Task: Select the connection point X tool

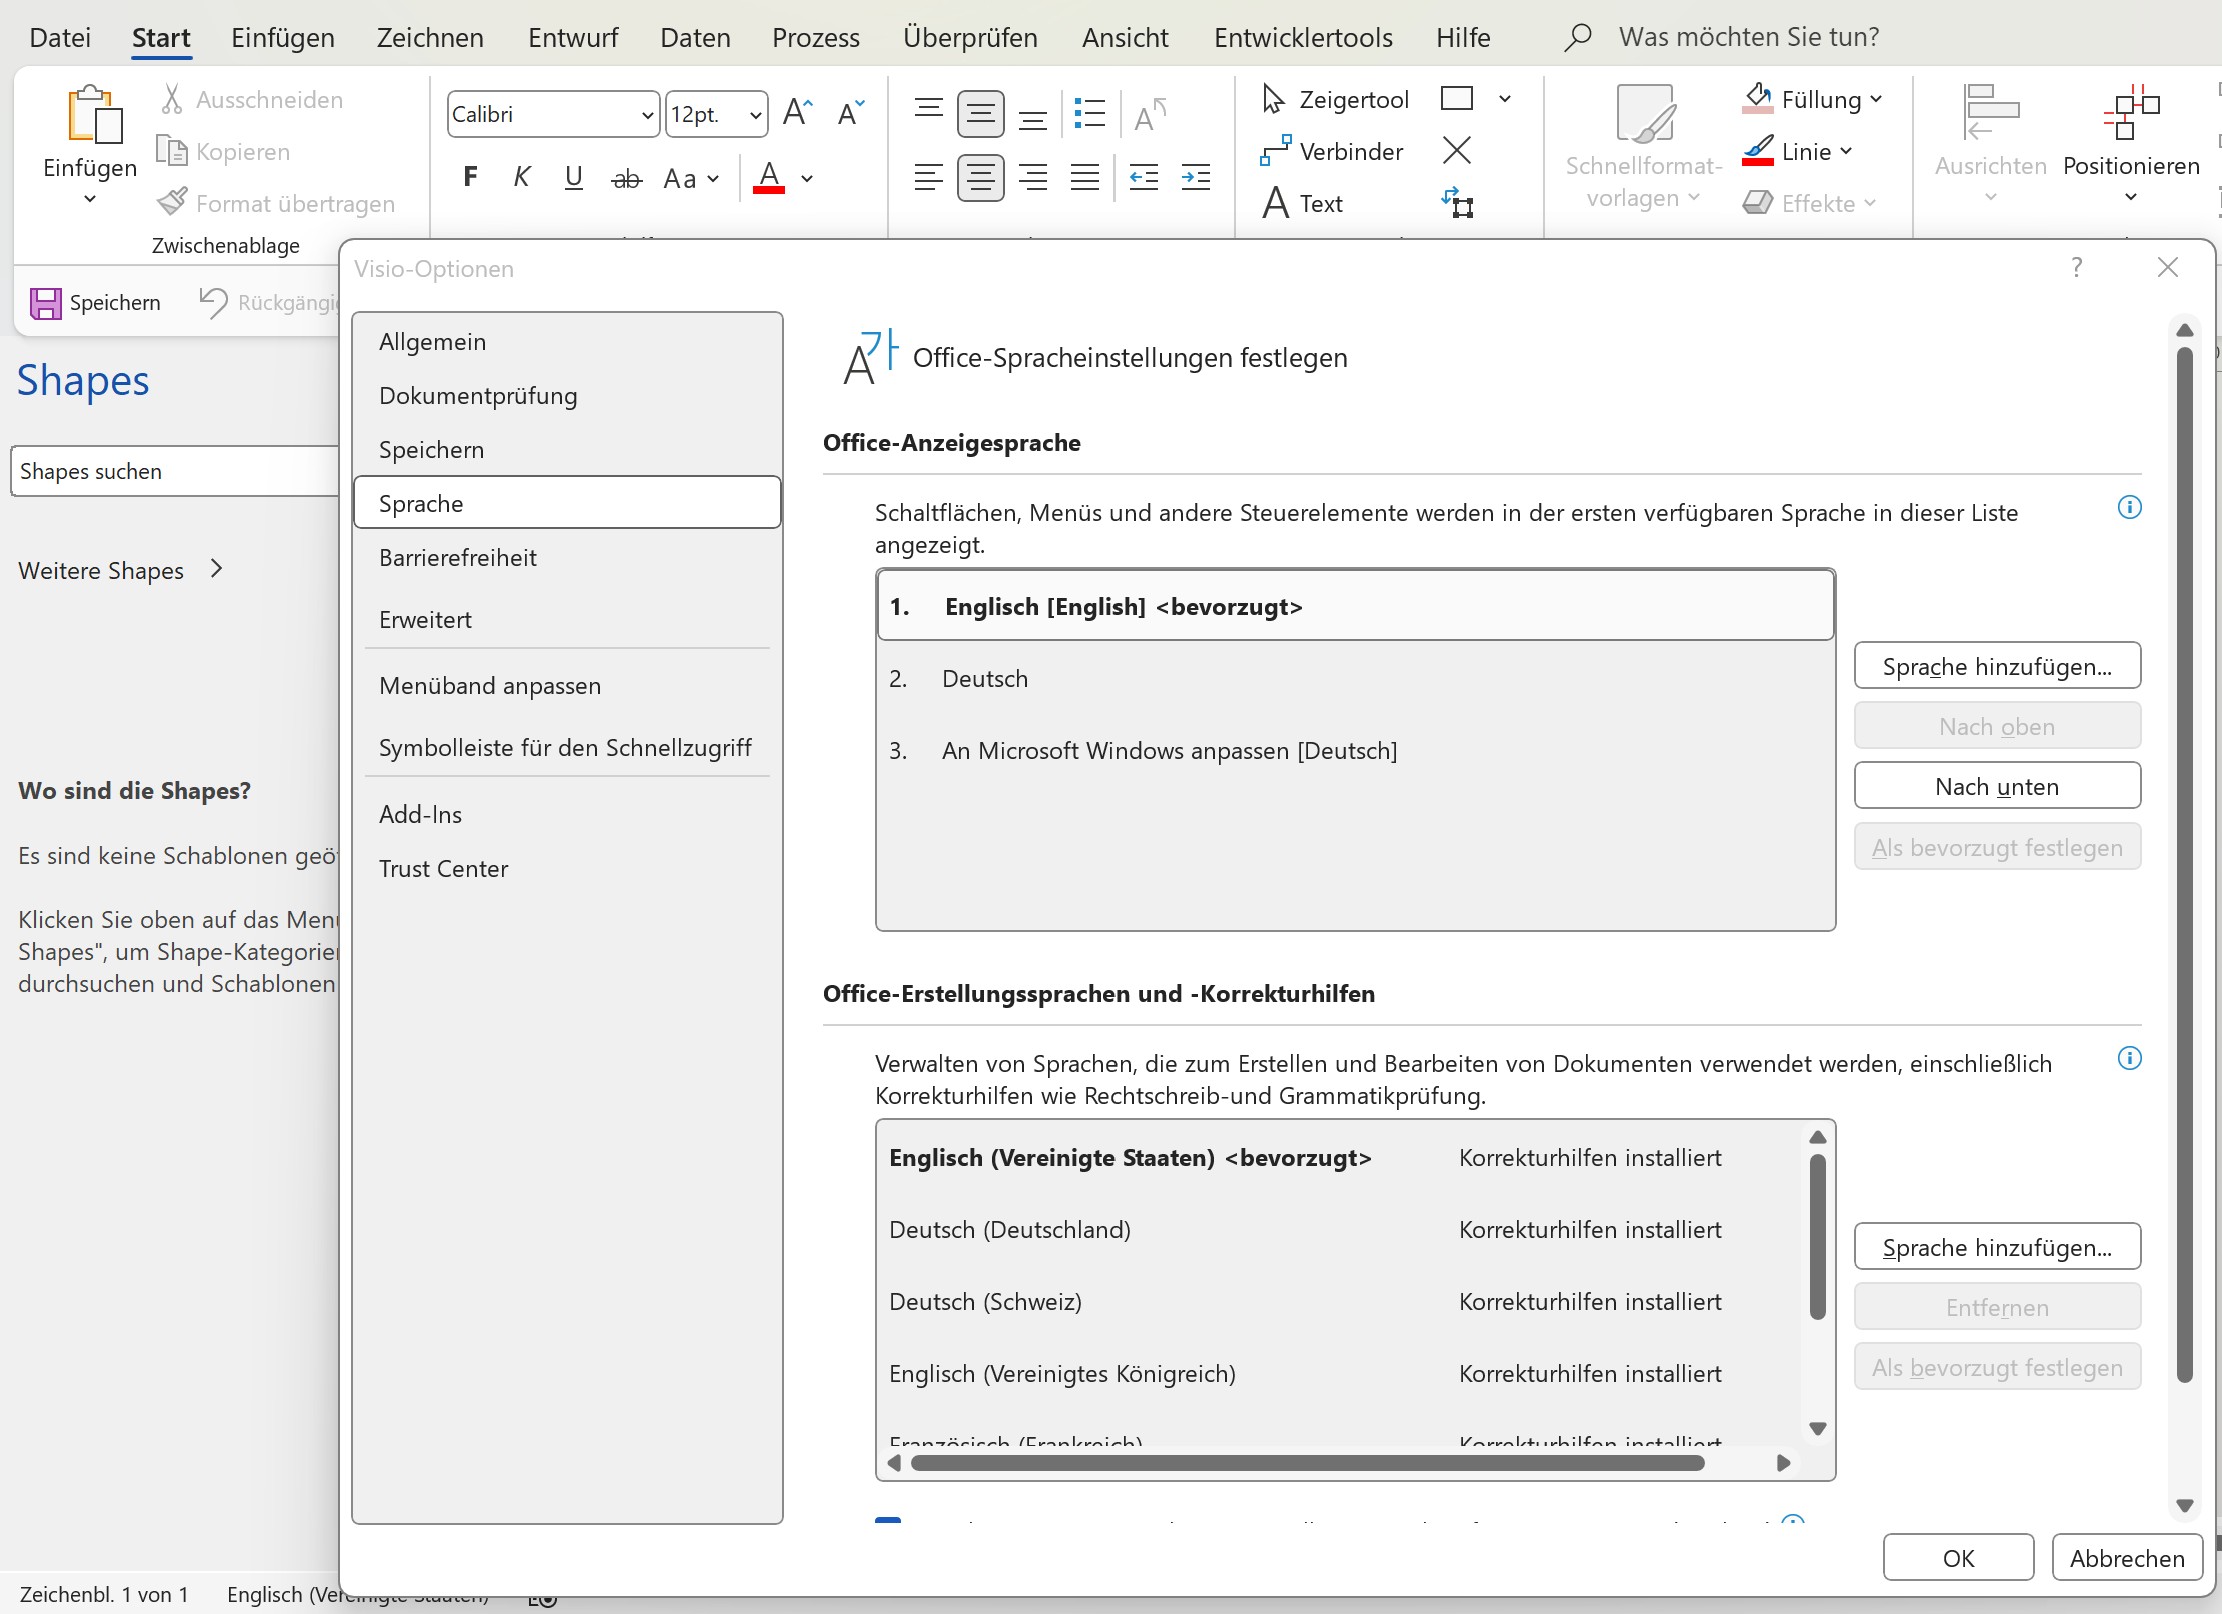Action: pyautogui.click(x=1457, y=151)
